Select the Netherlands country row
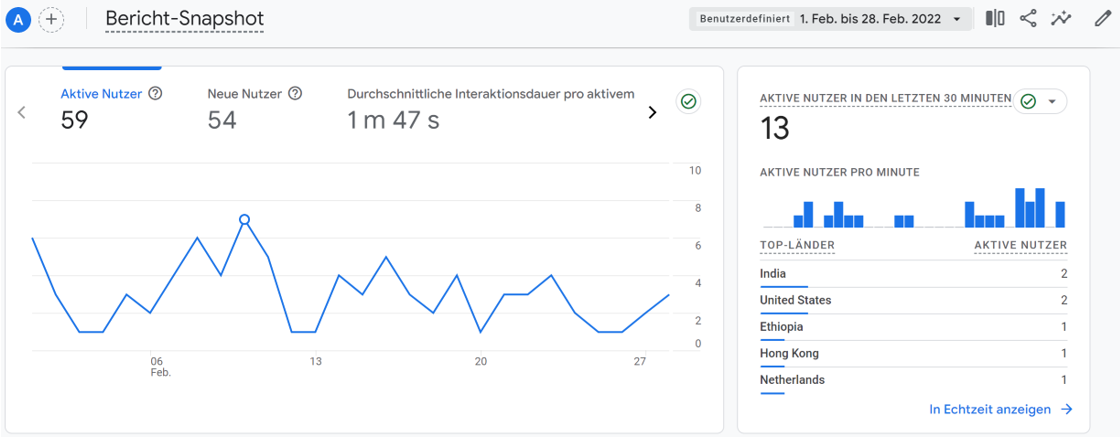Screen dimensions: 1120x437 [x=914, y=380]
